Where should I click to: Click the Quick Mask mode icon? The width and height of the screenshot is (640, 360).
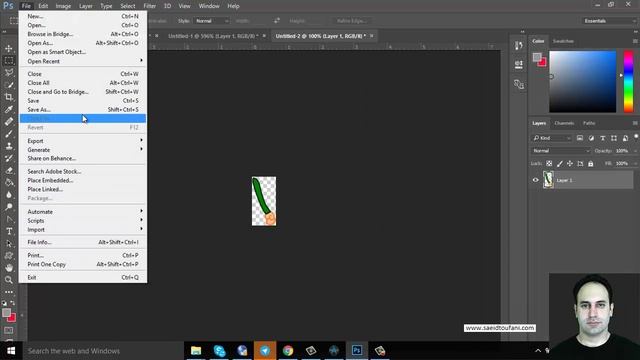9,330
